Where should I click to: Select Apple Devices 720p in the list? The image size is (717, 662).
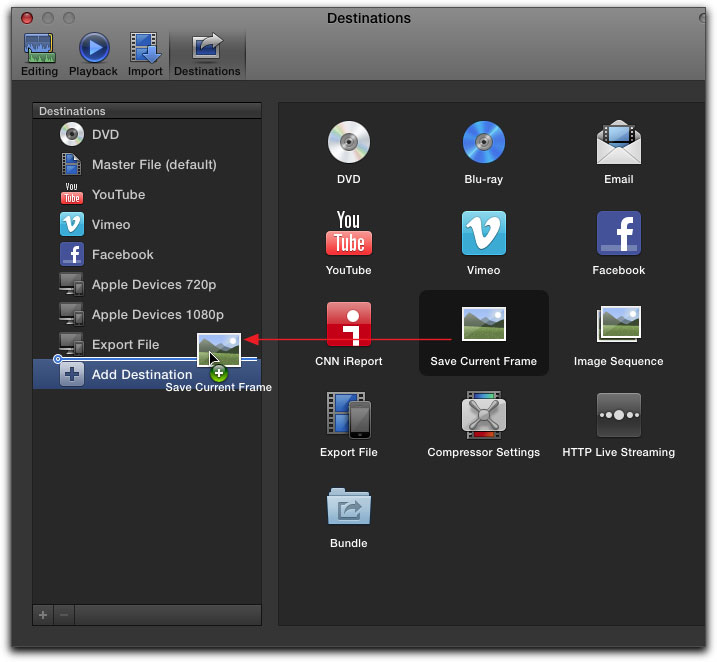pyautogui.click(x=147, y=284)
